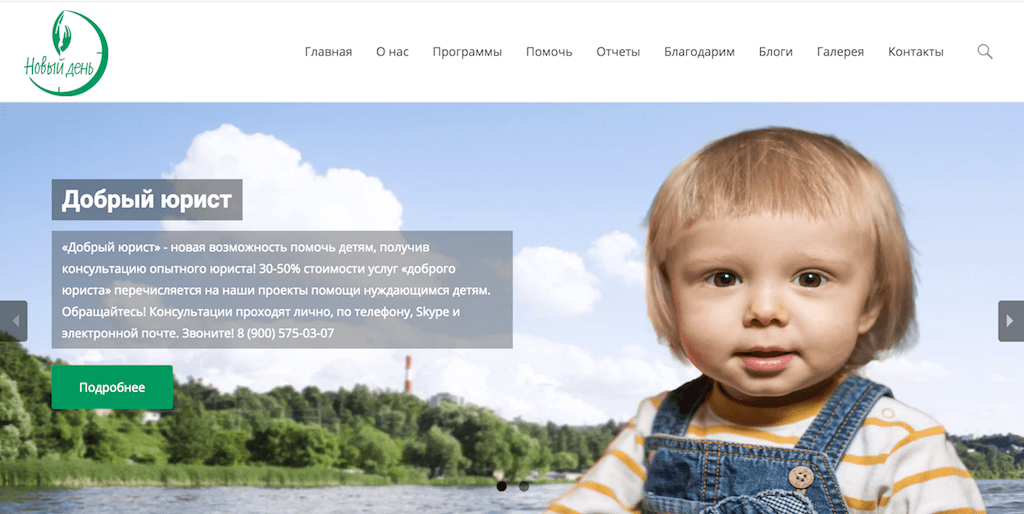This screenshot has height=514, width=1024.
Task: Select the first slider dot indicator
Action: click(502, 486)
